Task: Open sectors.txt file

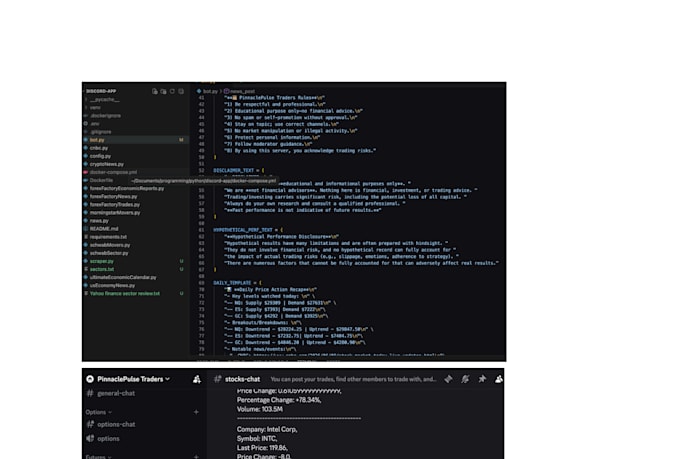Action: (x=102, y=269)
